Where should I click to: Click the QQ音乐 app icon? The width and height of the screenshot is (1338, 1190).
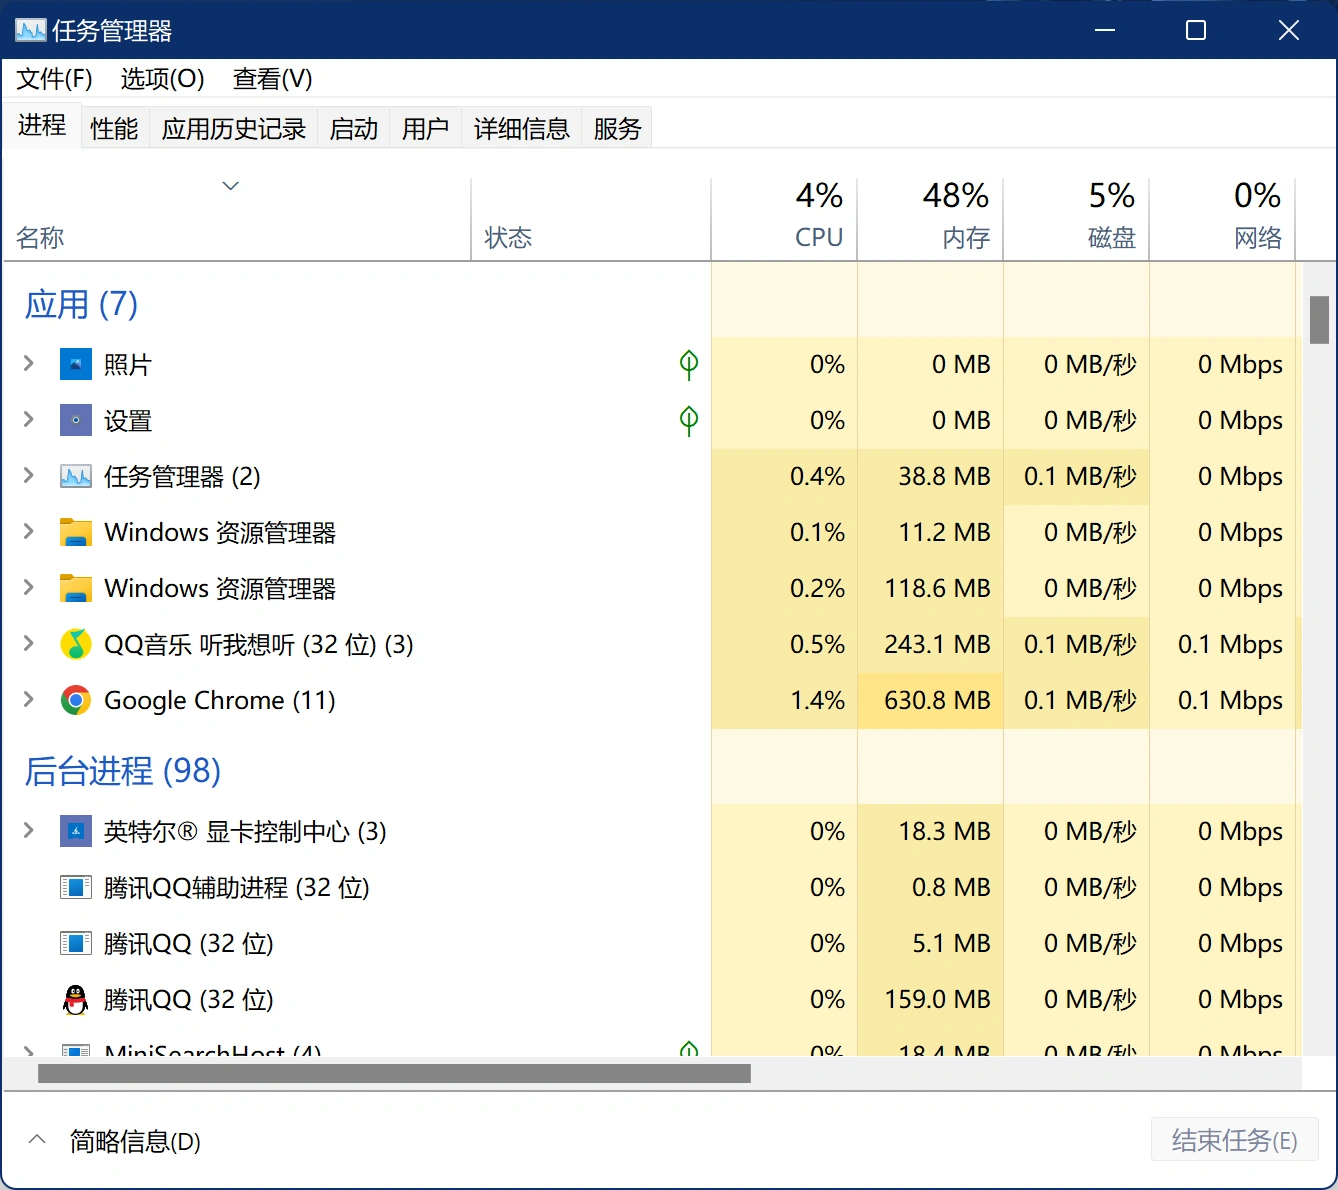(76, 644)
